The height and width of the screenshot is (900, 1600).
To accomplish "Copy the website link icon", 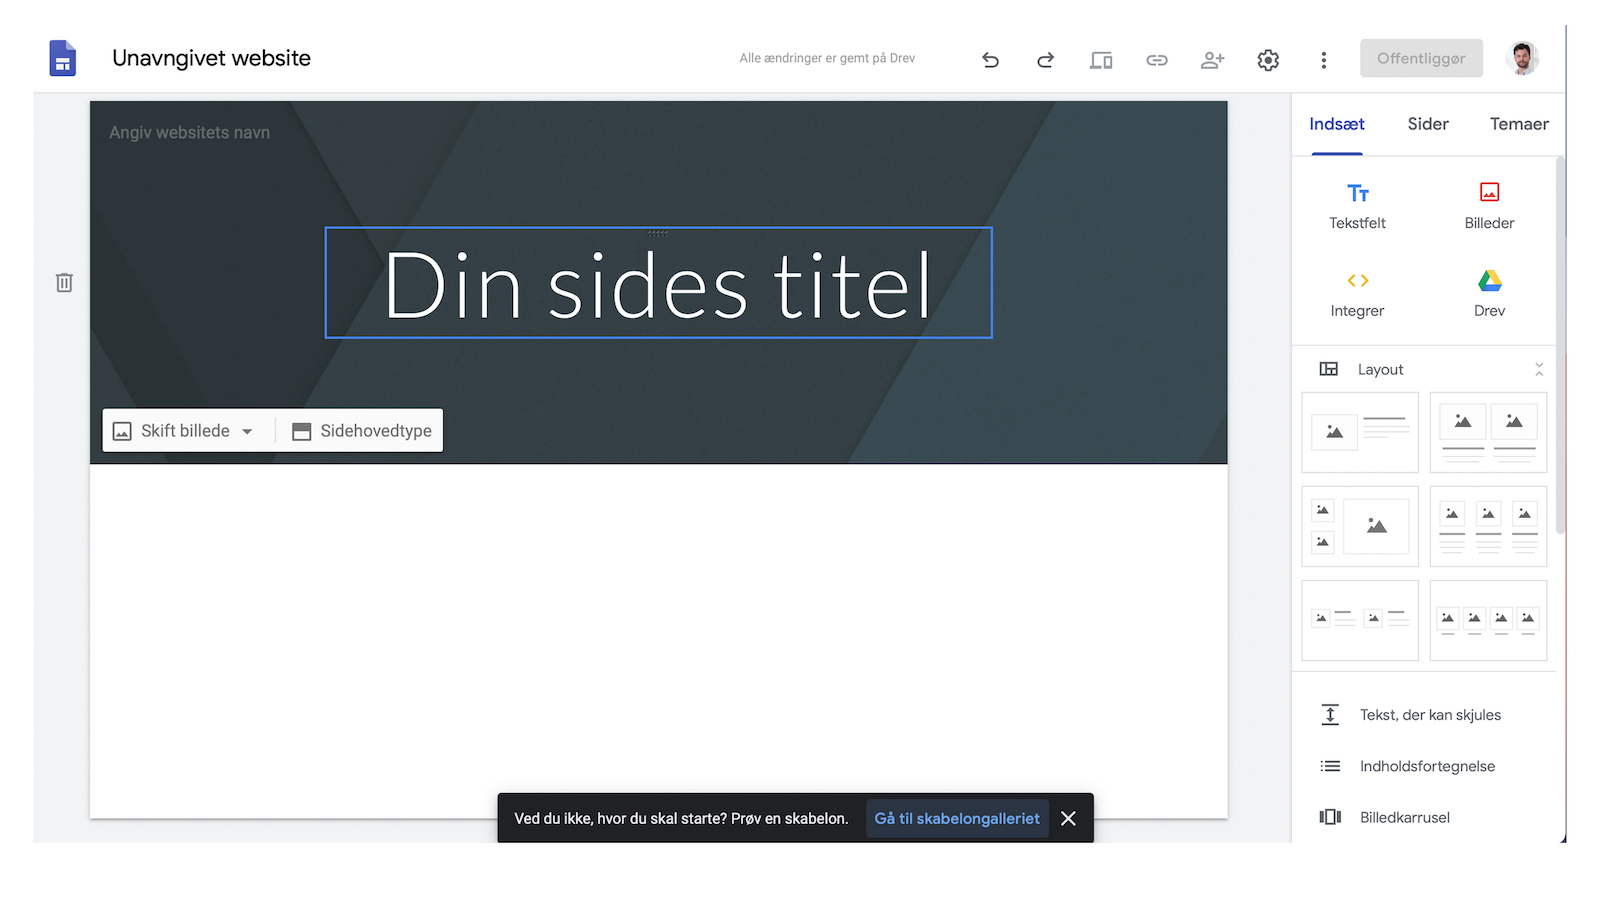I will pyautogui.click(x=1157, y=59).
